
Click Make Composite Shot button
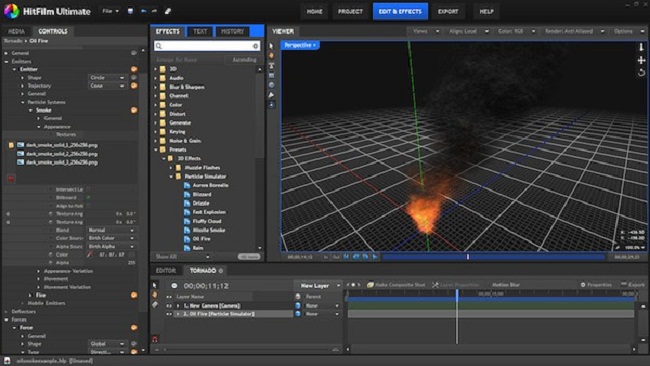(396, 285)
